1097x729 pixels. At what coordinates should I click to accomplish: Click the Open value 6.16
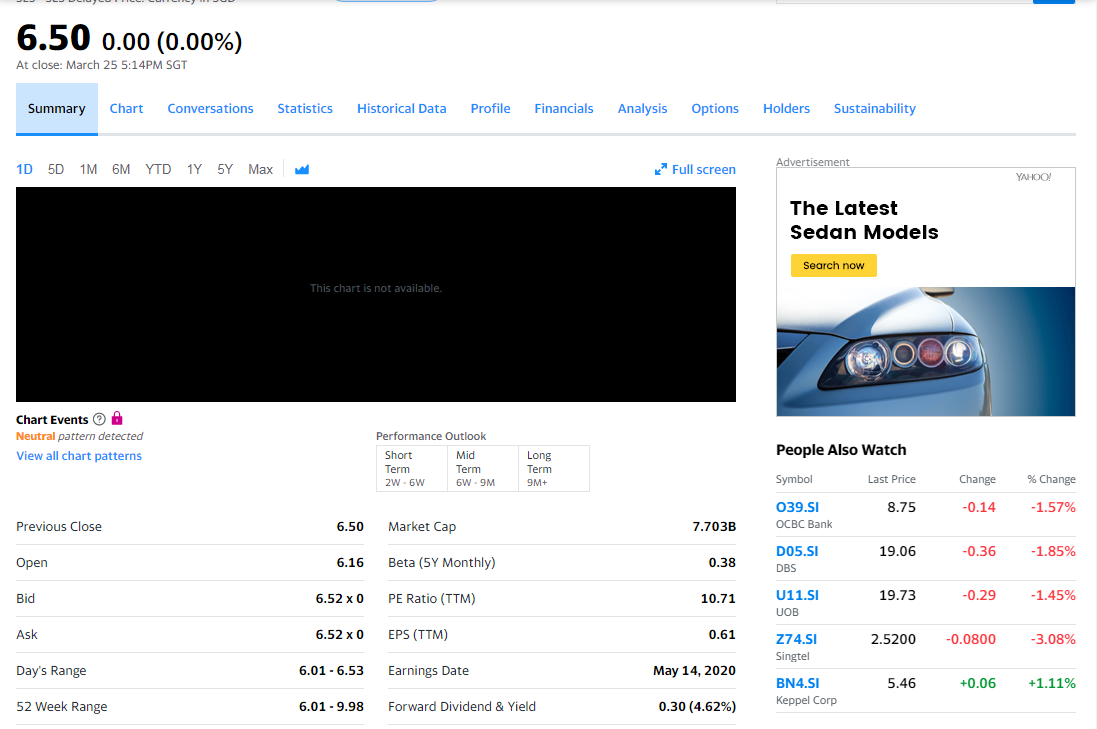(x=350, y=562)
